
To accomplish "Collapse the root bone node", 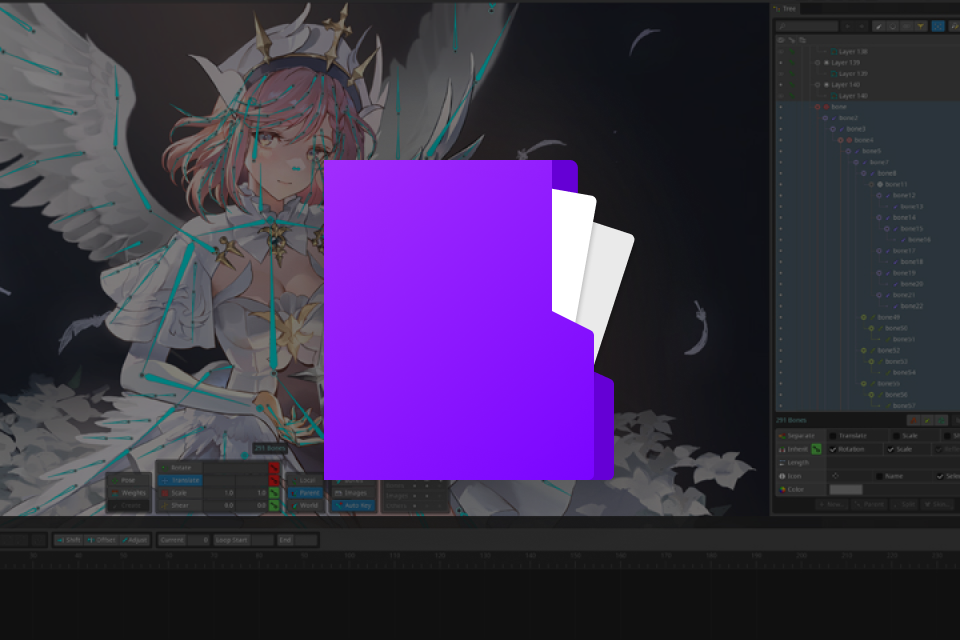I will coord(817,107).
